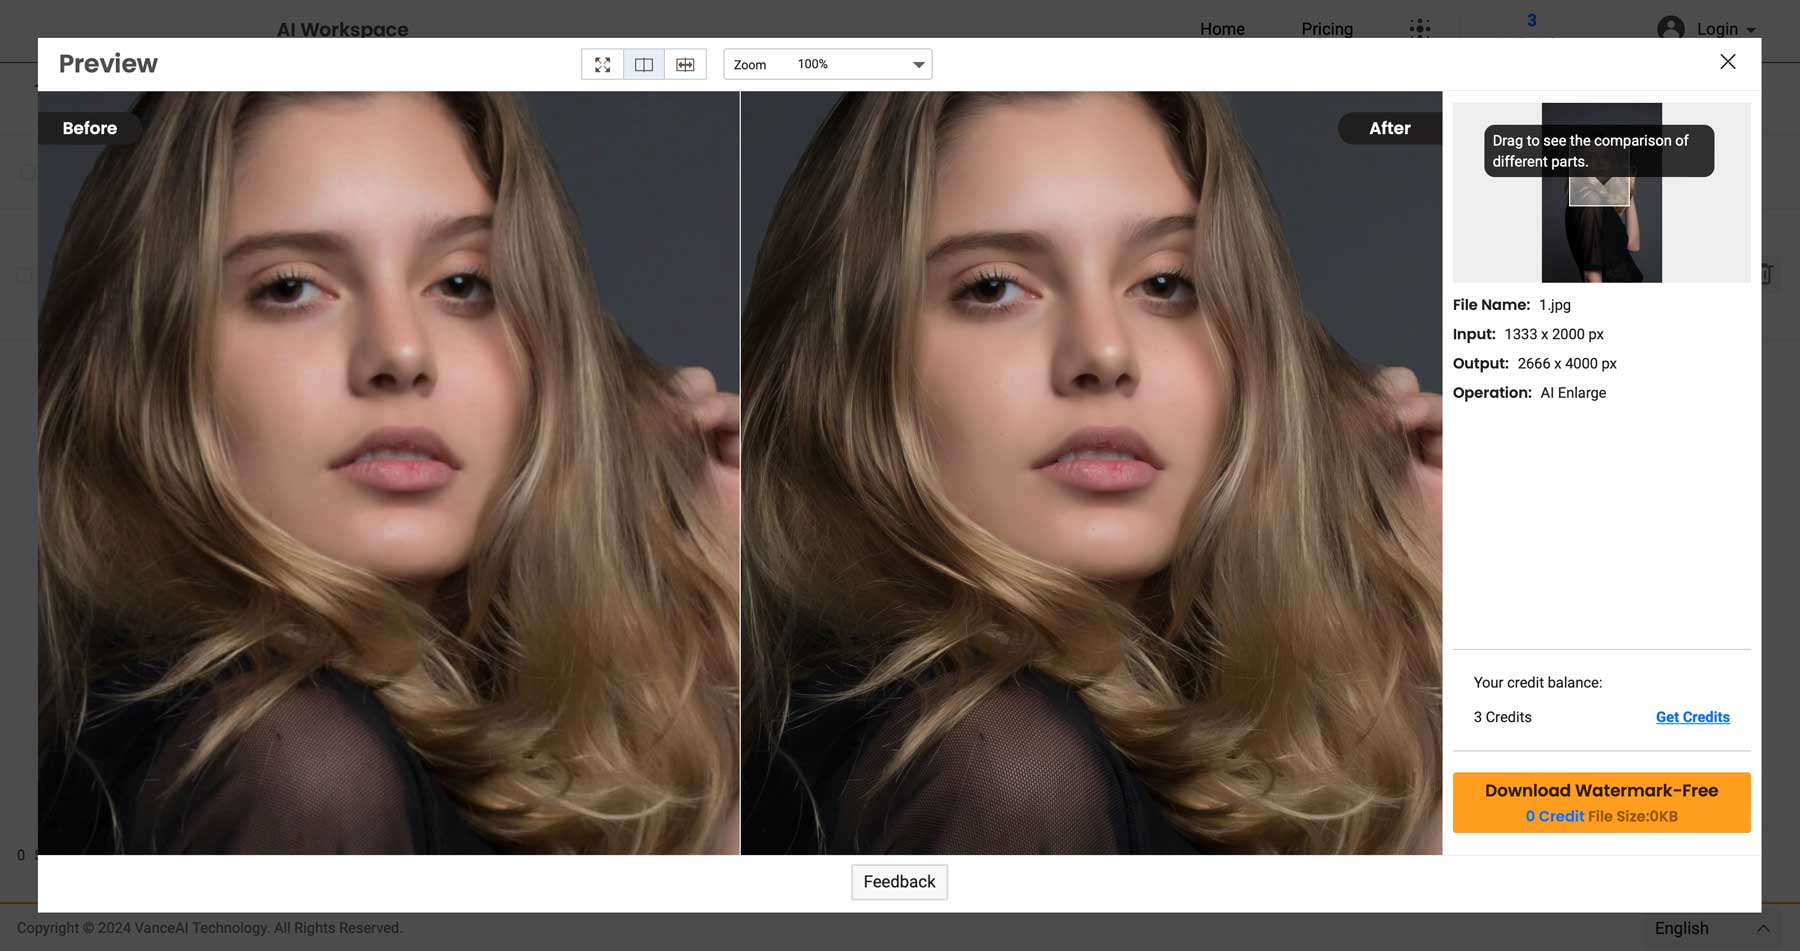Open the Zoom percentage dropdown

coord(917,64)
